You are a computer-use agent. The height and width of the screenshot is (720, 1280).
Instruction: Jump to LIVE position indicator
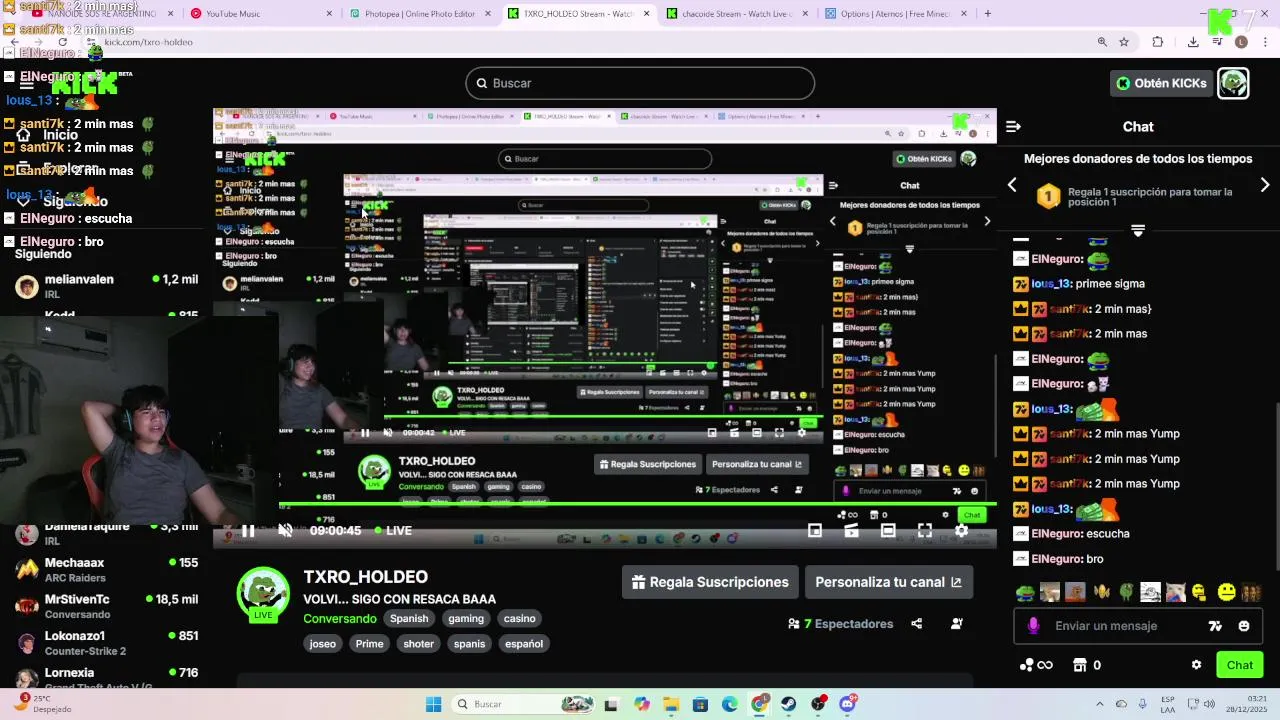point(392,531)
